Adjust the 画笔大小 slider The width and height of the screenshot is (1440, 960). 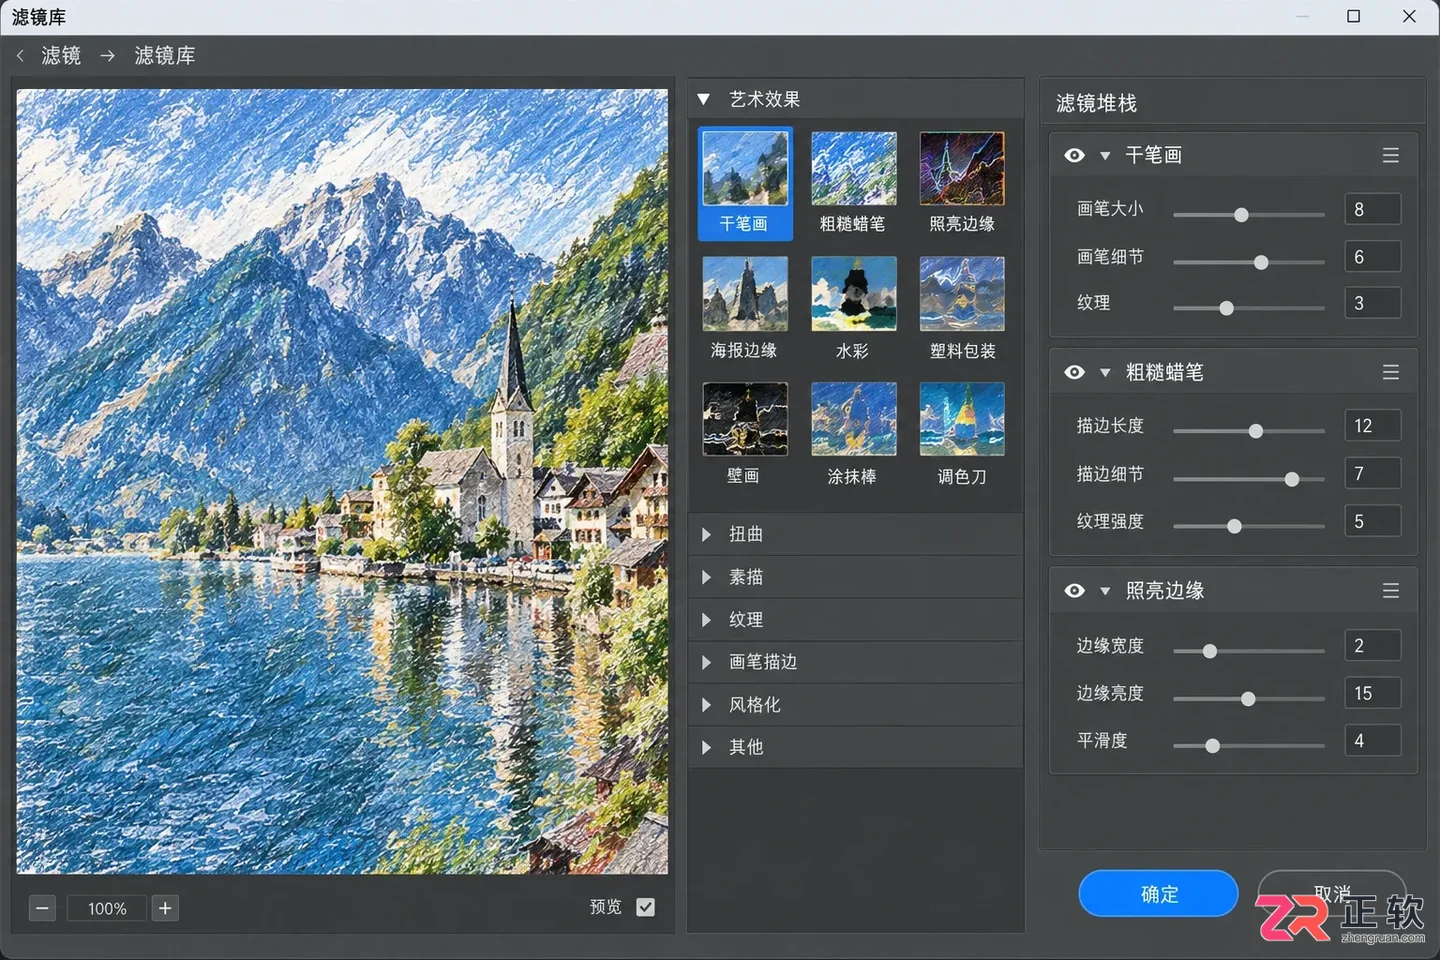(1249, 215)
